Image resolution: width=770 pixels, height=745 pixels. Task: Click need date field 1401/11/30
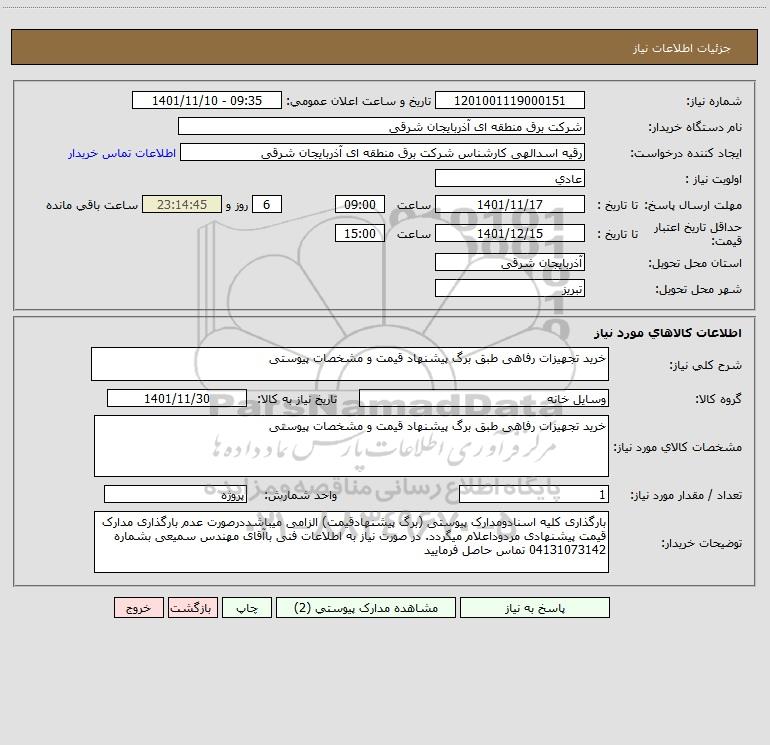pos(177,398)
